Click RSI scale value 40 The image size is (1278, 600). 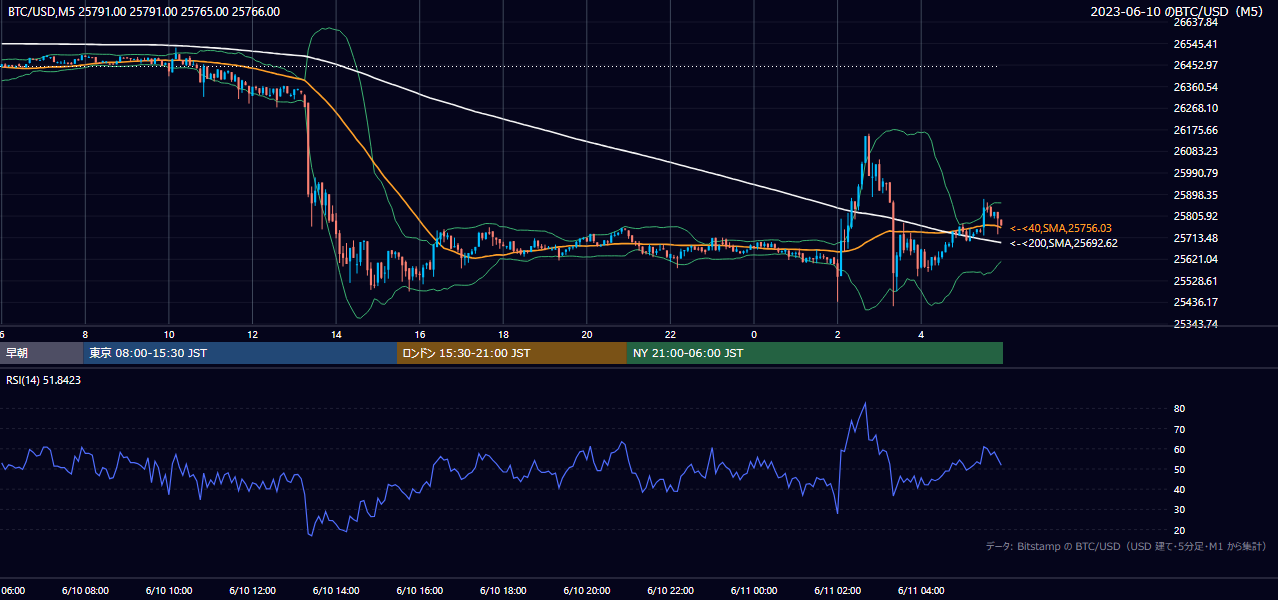[x=1179, y=490]
